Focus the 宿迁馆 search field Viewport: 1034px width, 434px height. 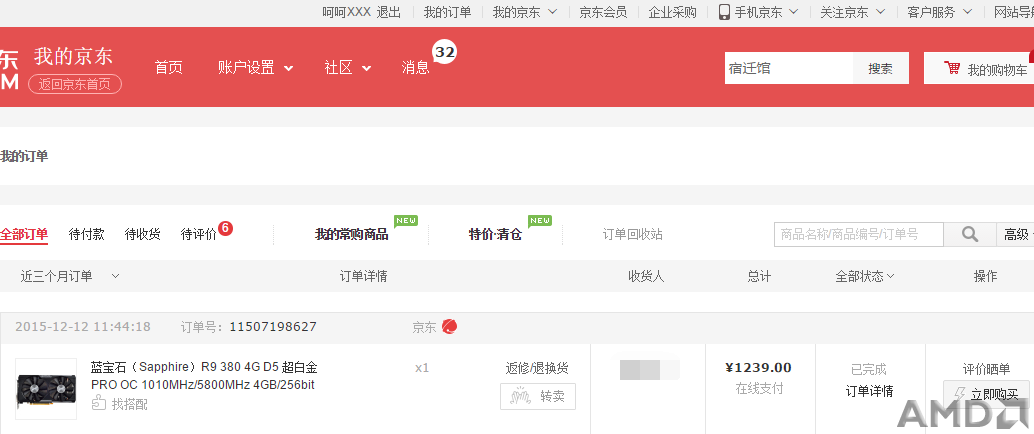pos(789,68)
